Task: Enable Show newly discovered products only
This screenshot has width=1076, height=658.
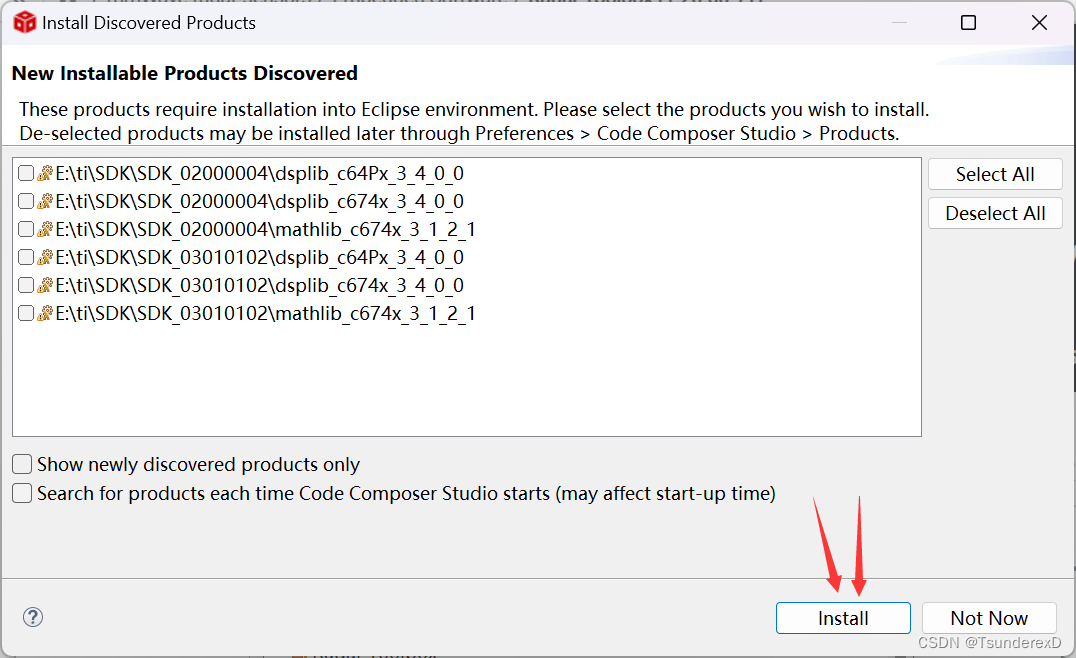Action: tap(22, 465)
